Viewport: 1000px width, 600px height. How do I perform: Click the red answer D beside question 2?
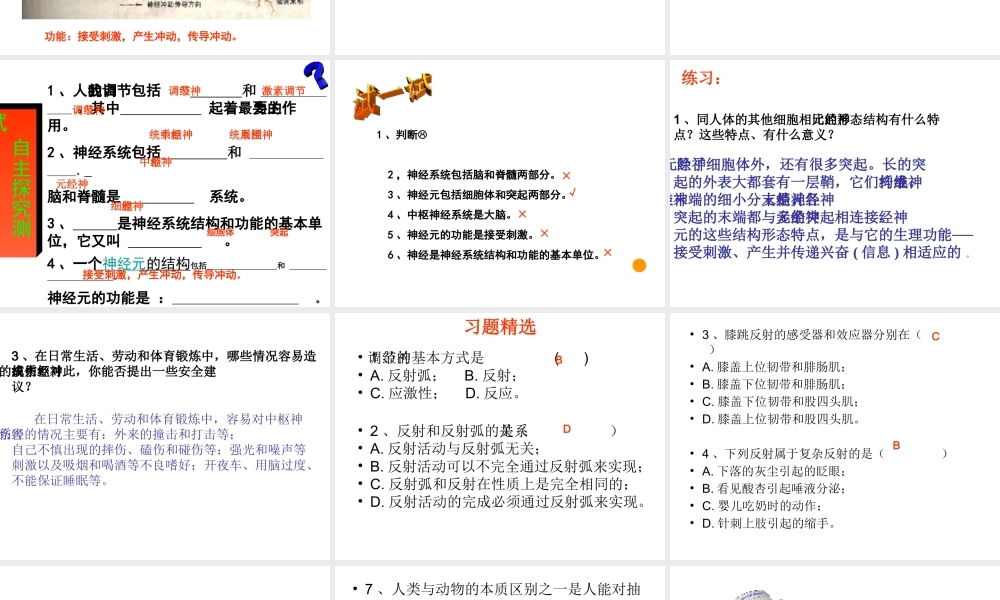tap(566, 430)
